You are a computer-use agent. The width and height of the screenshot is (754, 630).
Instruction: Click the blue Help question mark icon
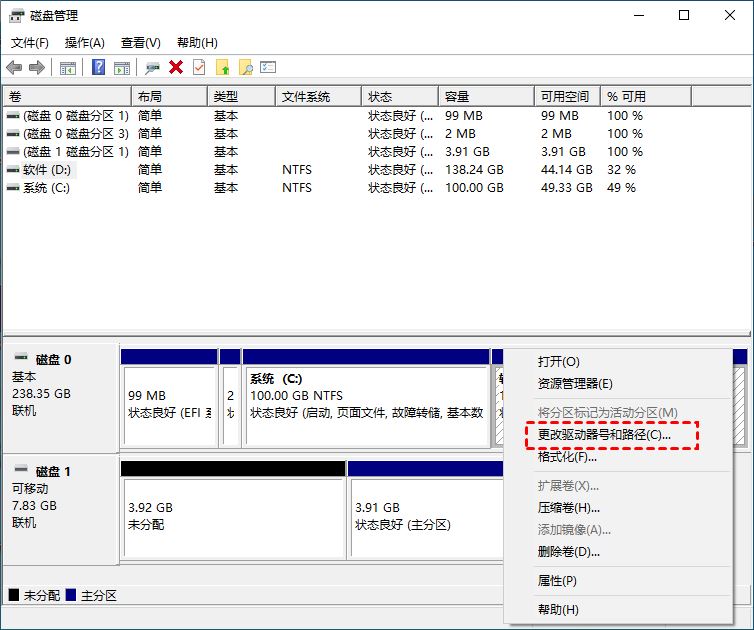99,67
